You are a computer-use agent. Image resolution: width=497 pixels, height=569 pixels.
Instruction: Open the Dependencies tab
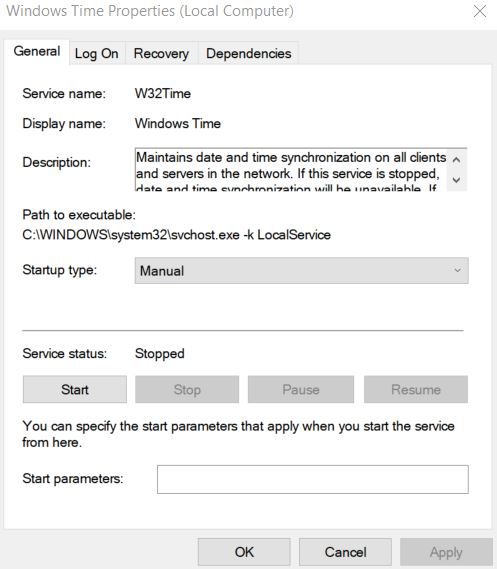(x=248, y=54)
